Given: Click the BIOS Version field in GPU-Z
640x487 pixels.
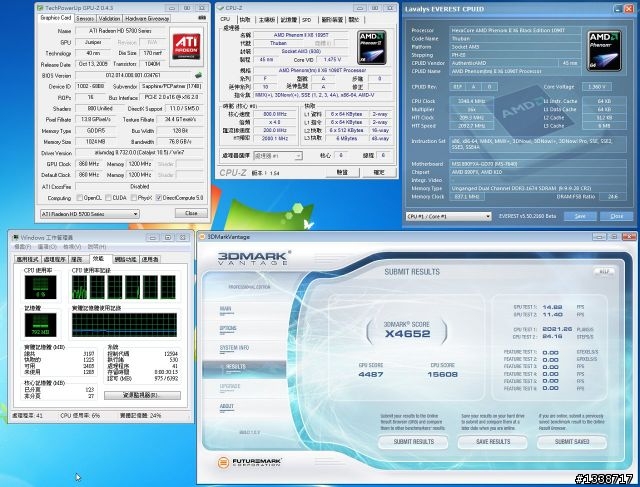Looking at the screenshot, I should click(133, 76).
